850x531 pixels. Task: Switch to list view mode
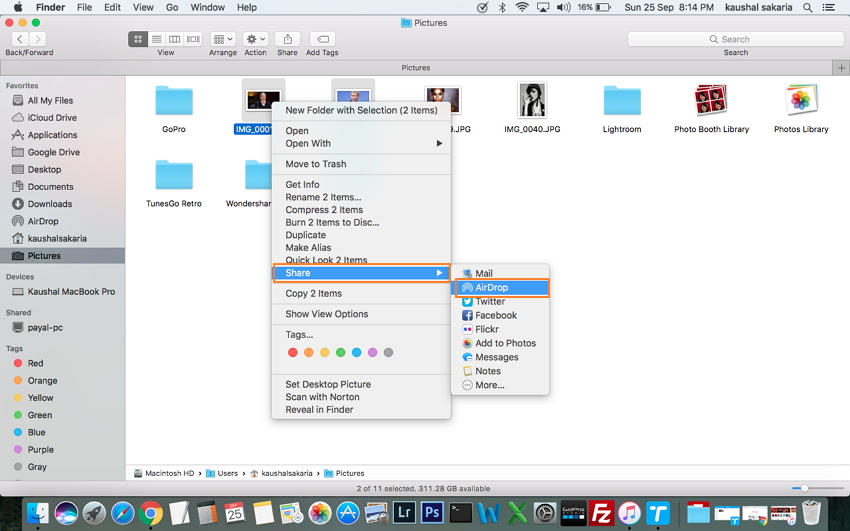click(x=156, y=39)
